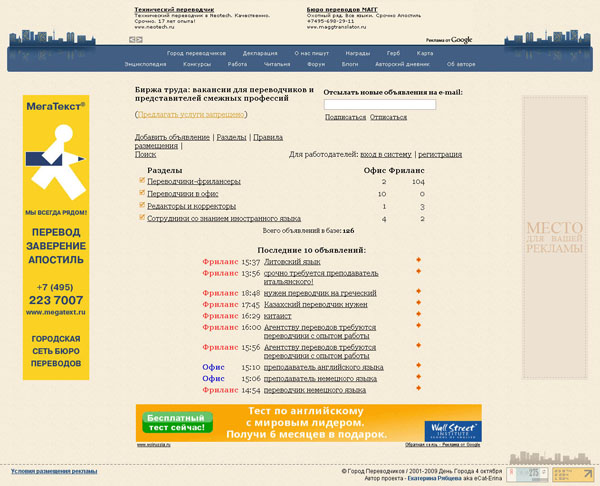Open the Об авторе menu item
The width and height of the screenshot is (600, 486).
[461, 64]
